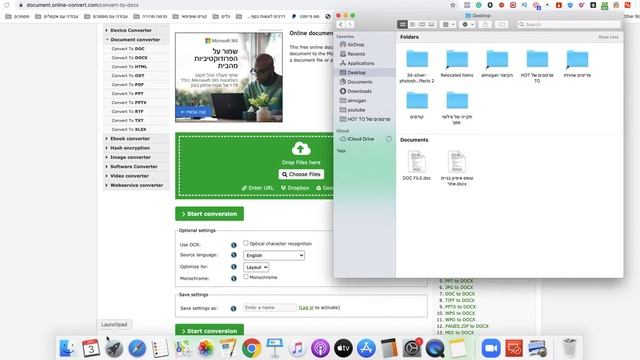Select Convert To DOC in sidebar
The width and height of the screenshot is (640, 360).
click(128, 49)
